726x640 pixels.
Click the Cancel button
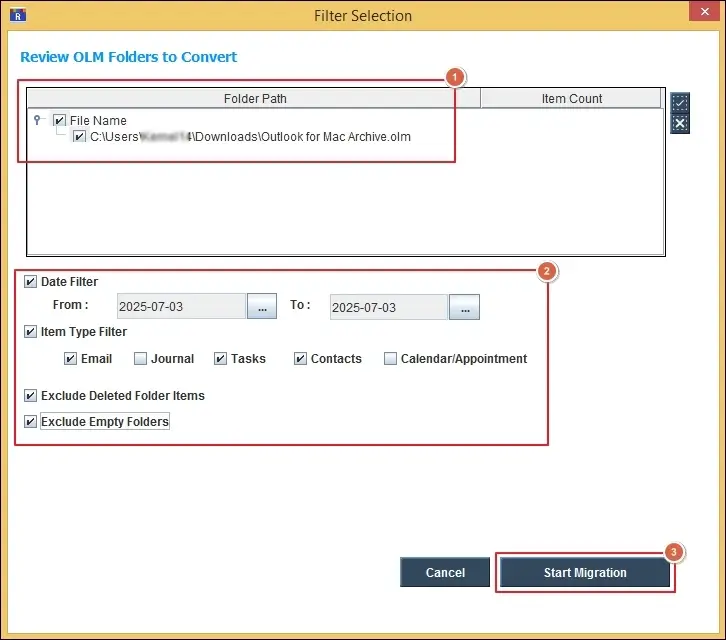click(x=445, y=572)
